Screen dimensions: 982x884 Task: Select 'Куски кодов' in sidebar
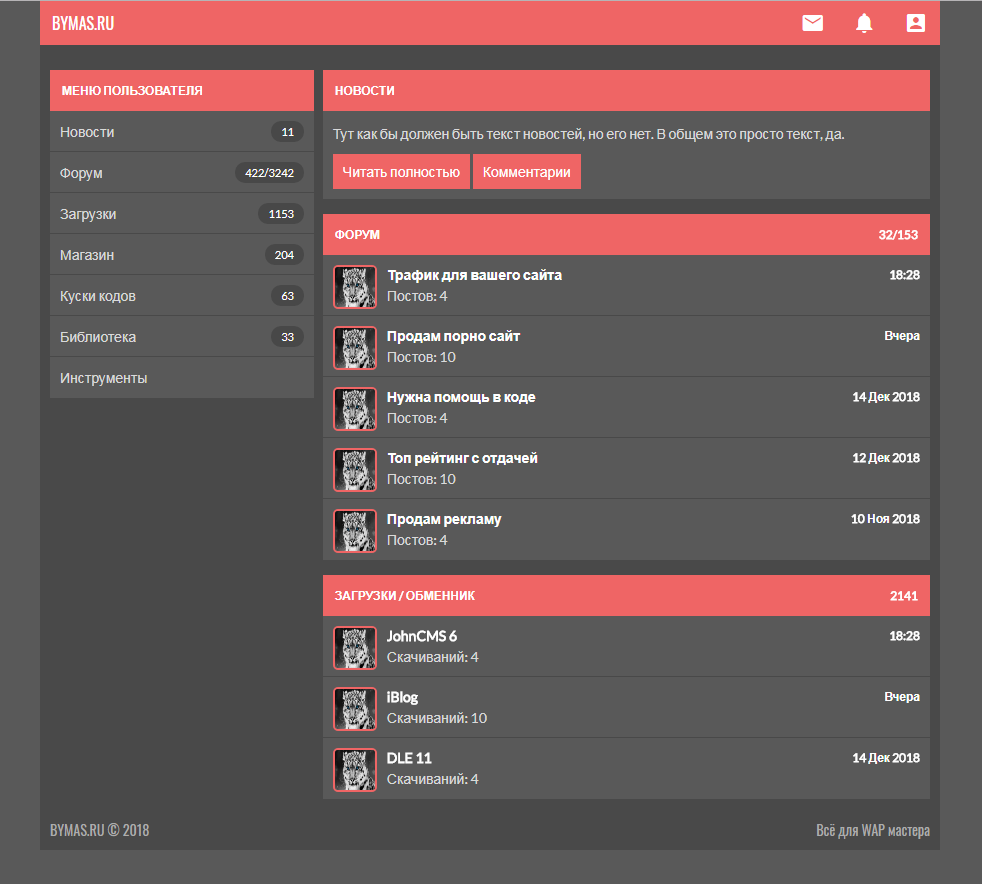click(x=98, y=296)
